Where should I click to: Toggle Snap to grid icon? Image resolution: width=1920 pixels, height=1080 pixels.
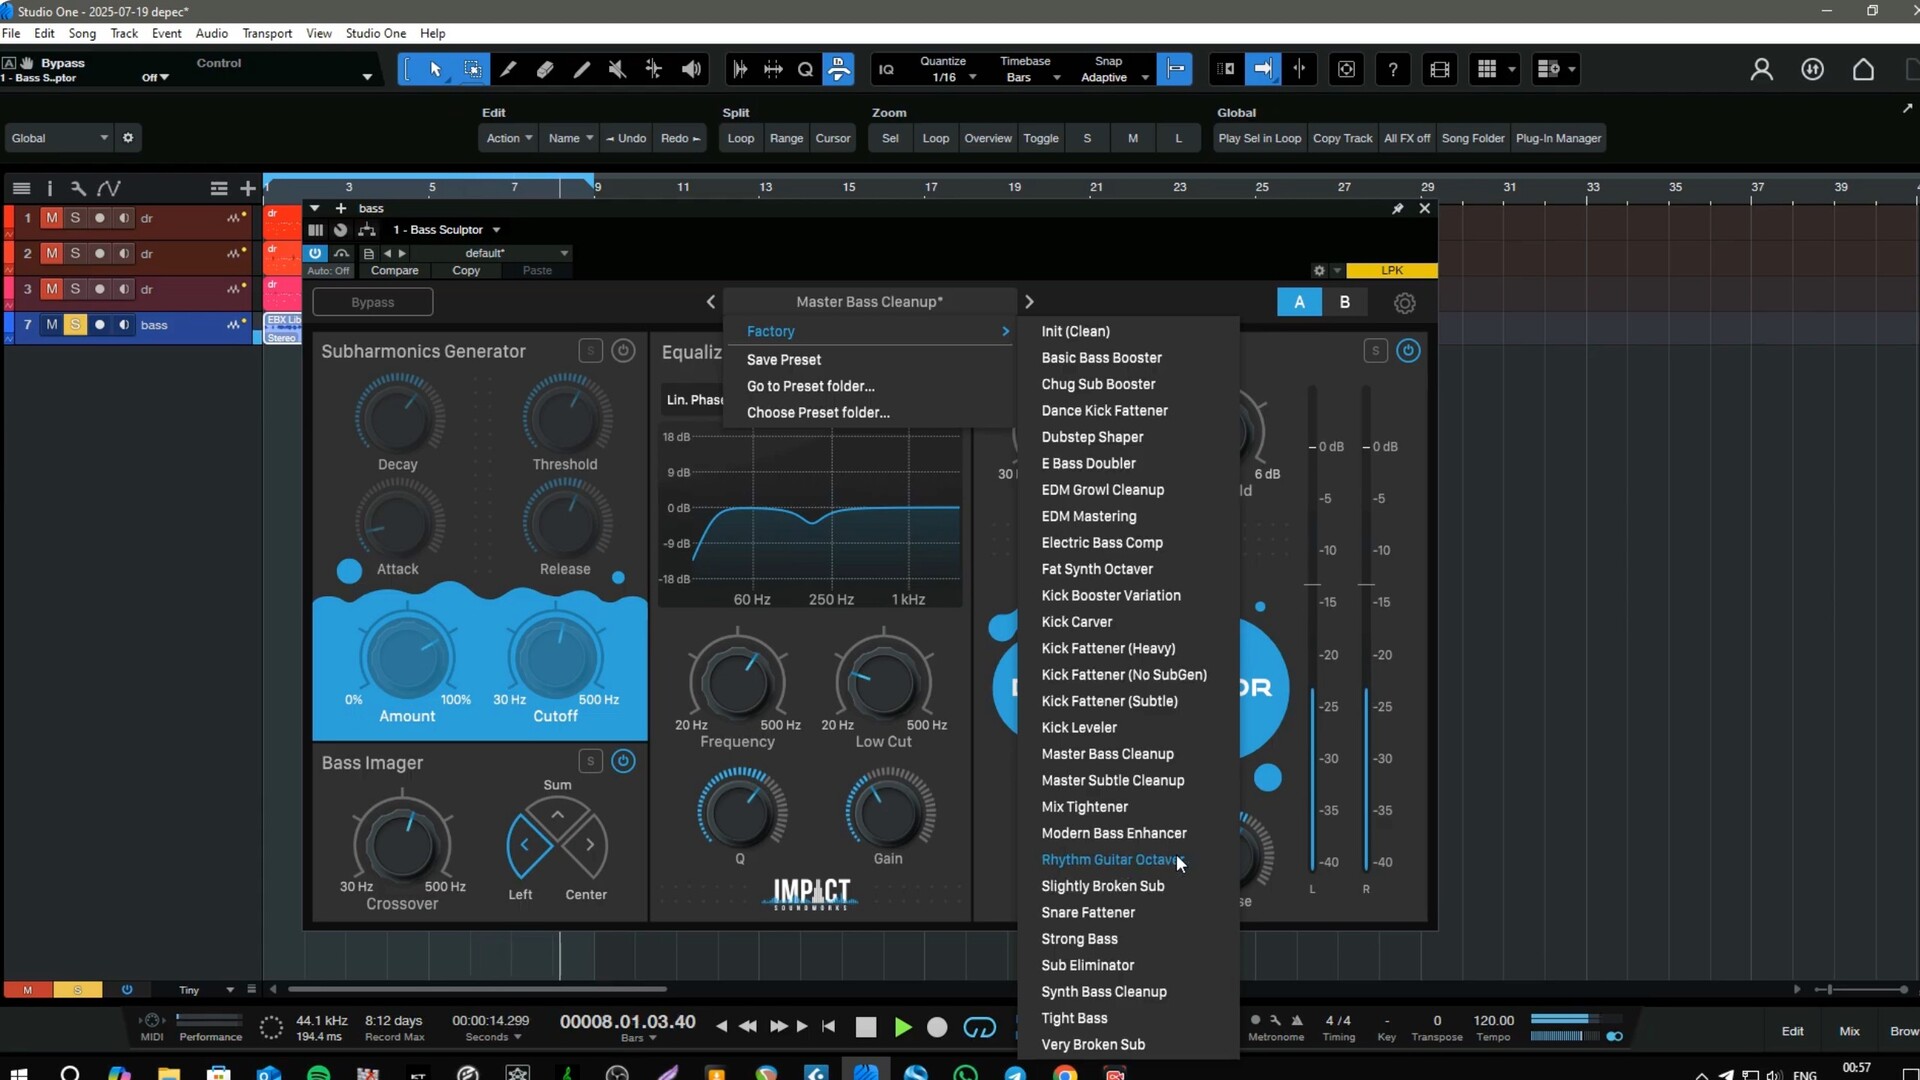click(1175, 69)
